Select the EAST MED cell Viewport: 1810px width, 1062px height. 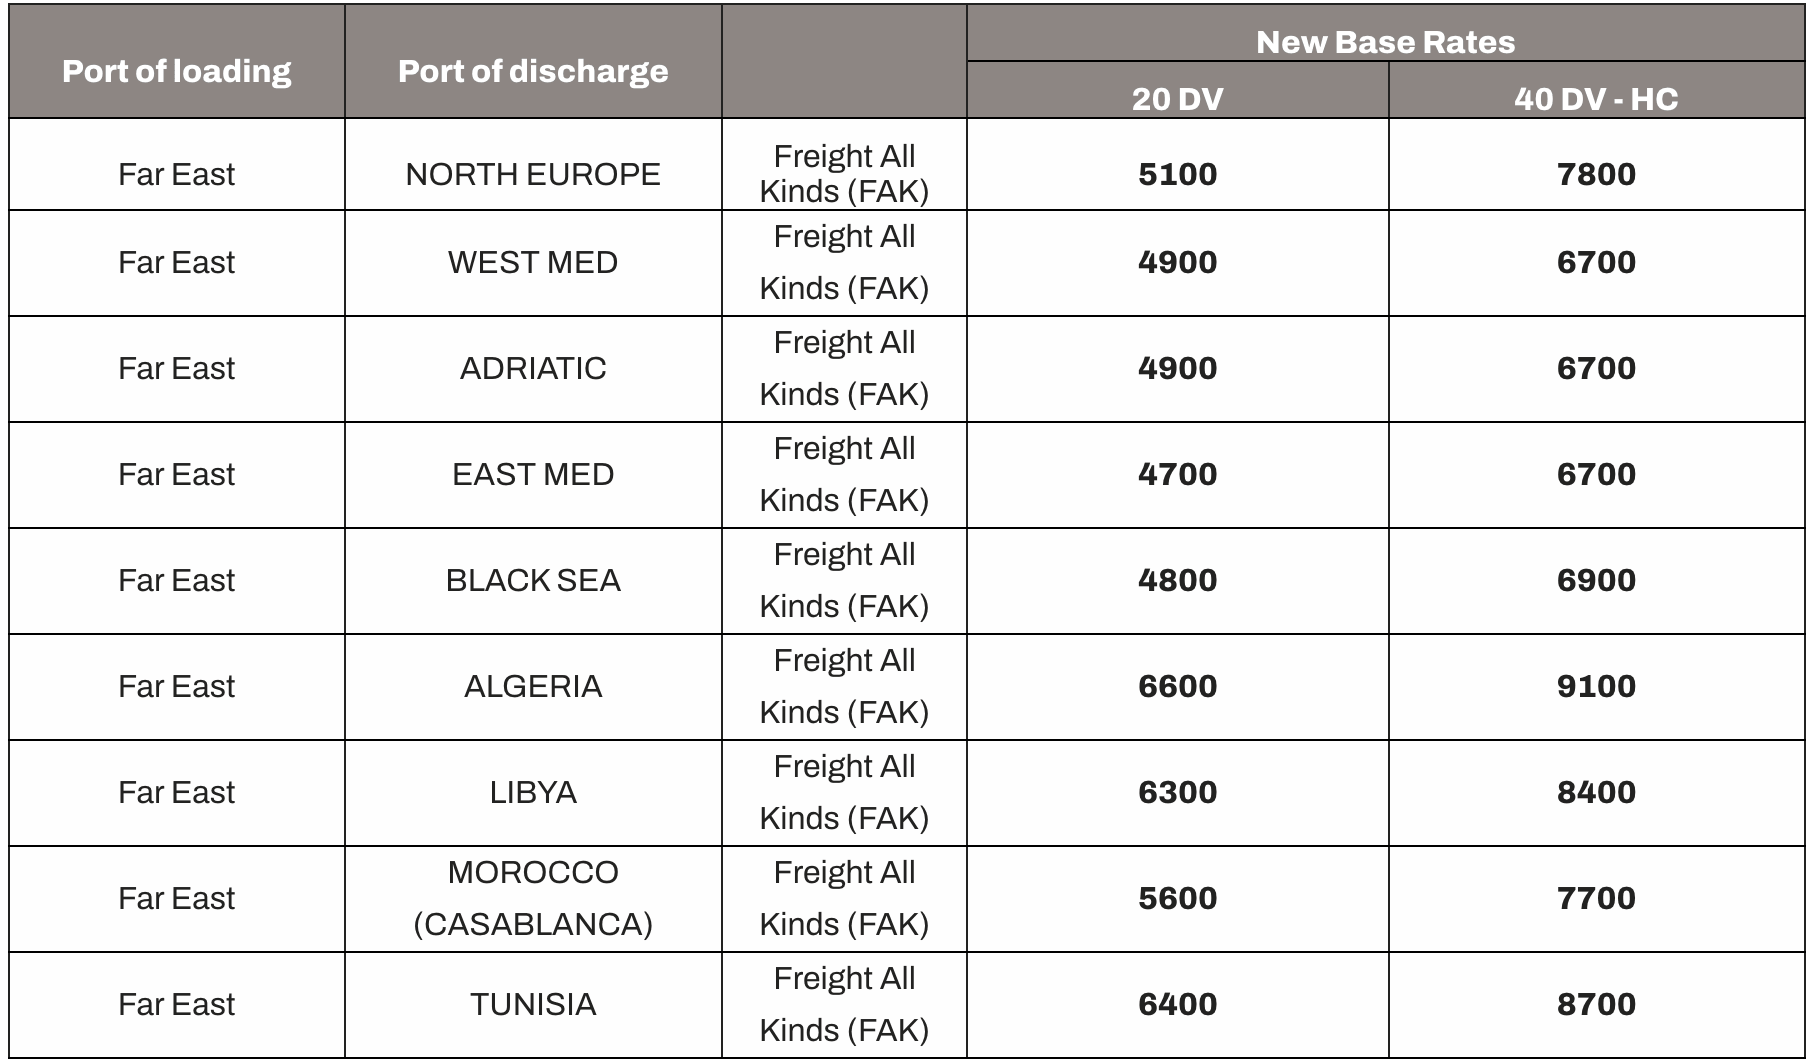click(x=533, y=474)
